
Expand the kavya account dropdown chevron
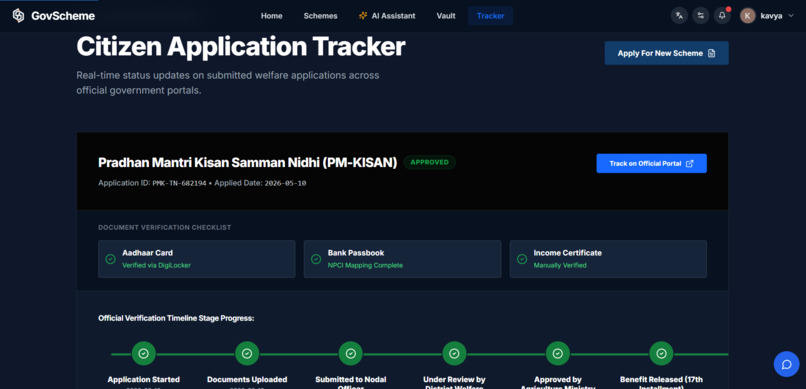click(791, 16)
